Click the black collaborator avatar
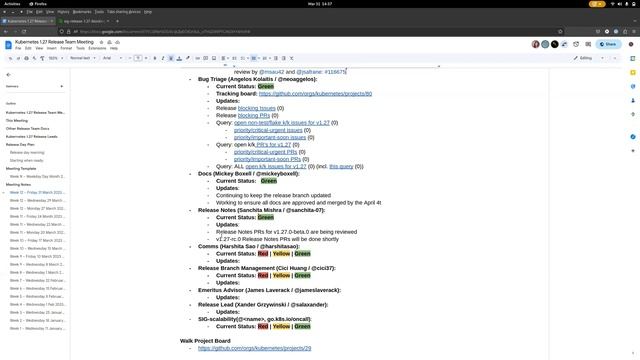The width and height of the screenshot is (640, 360). pos(554,44)
